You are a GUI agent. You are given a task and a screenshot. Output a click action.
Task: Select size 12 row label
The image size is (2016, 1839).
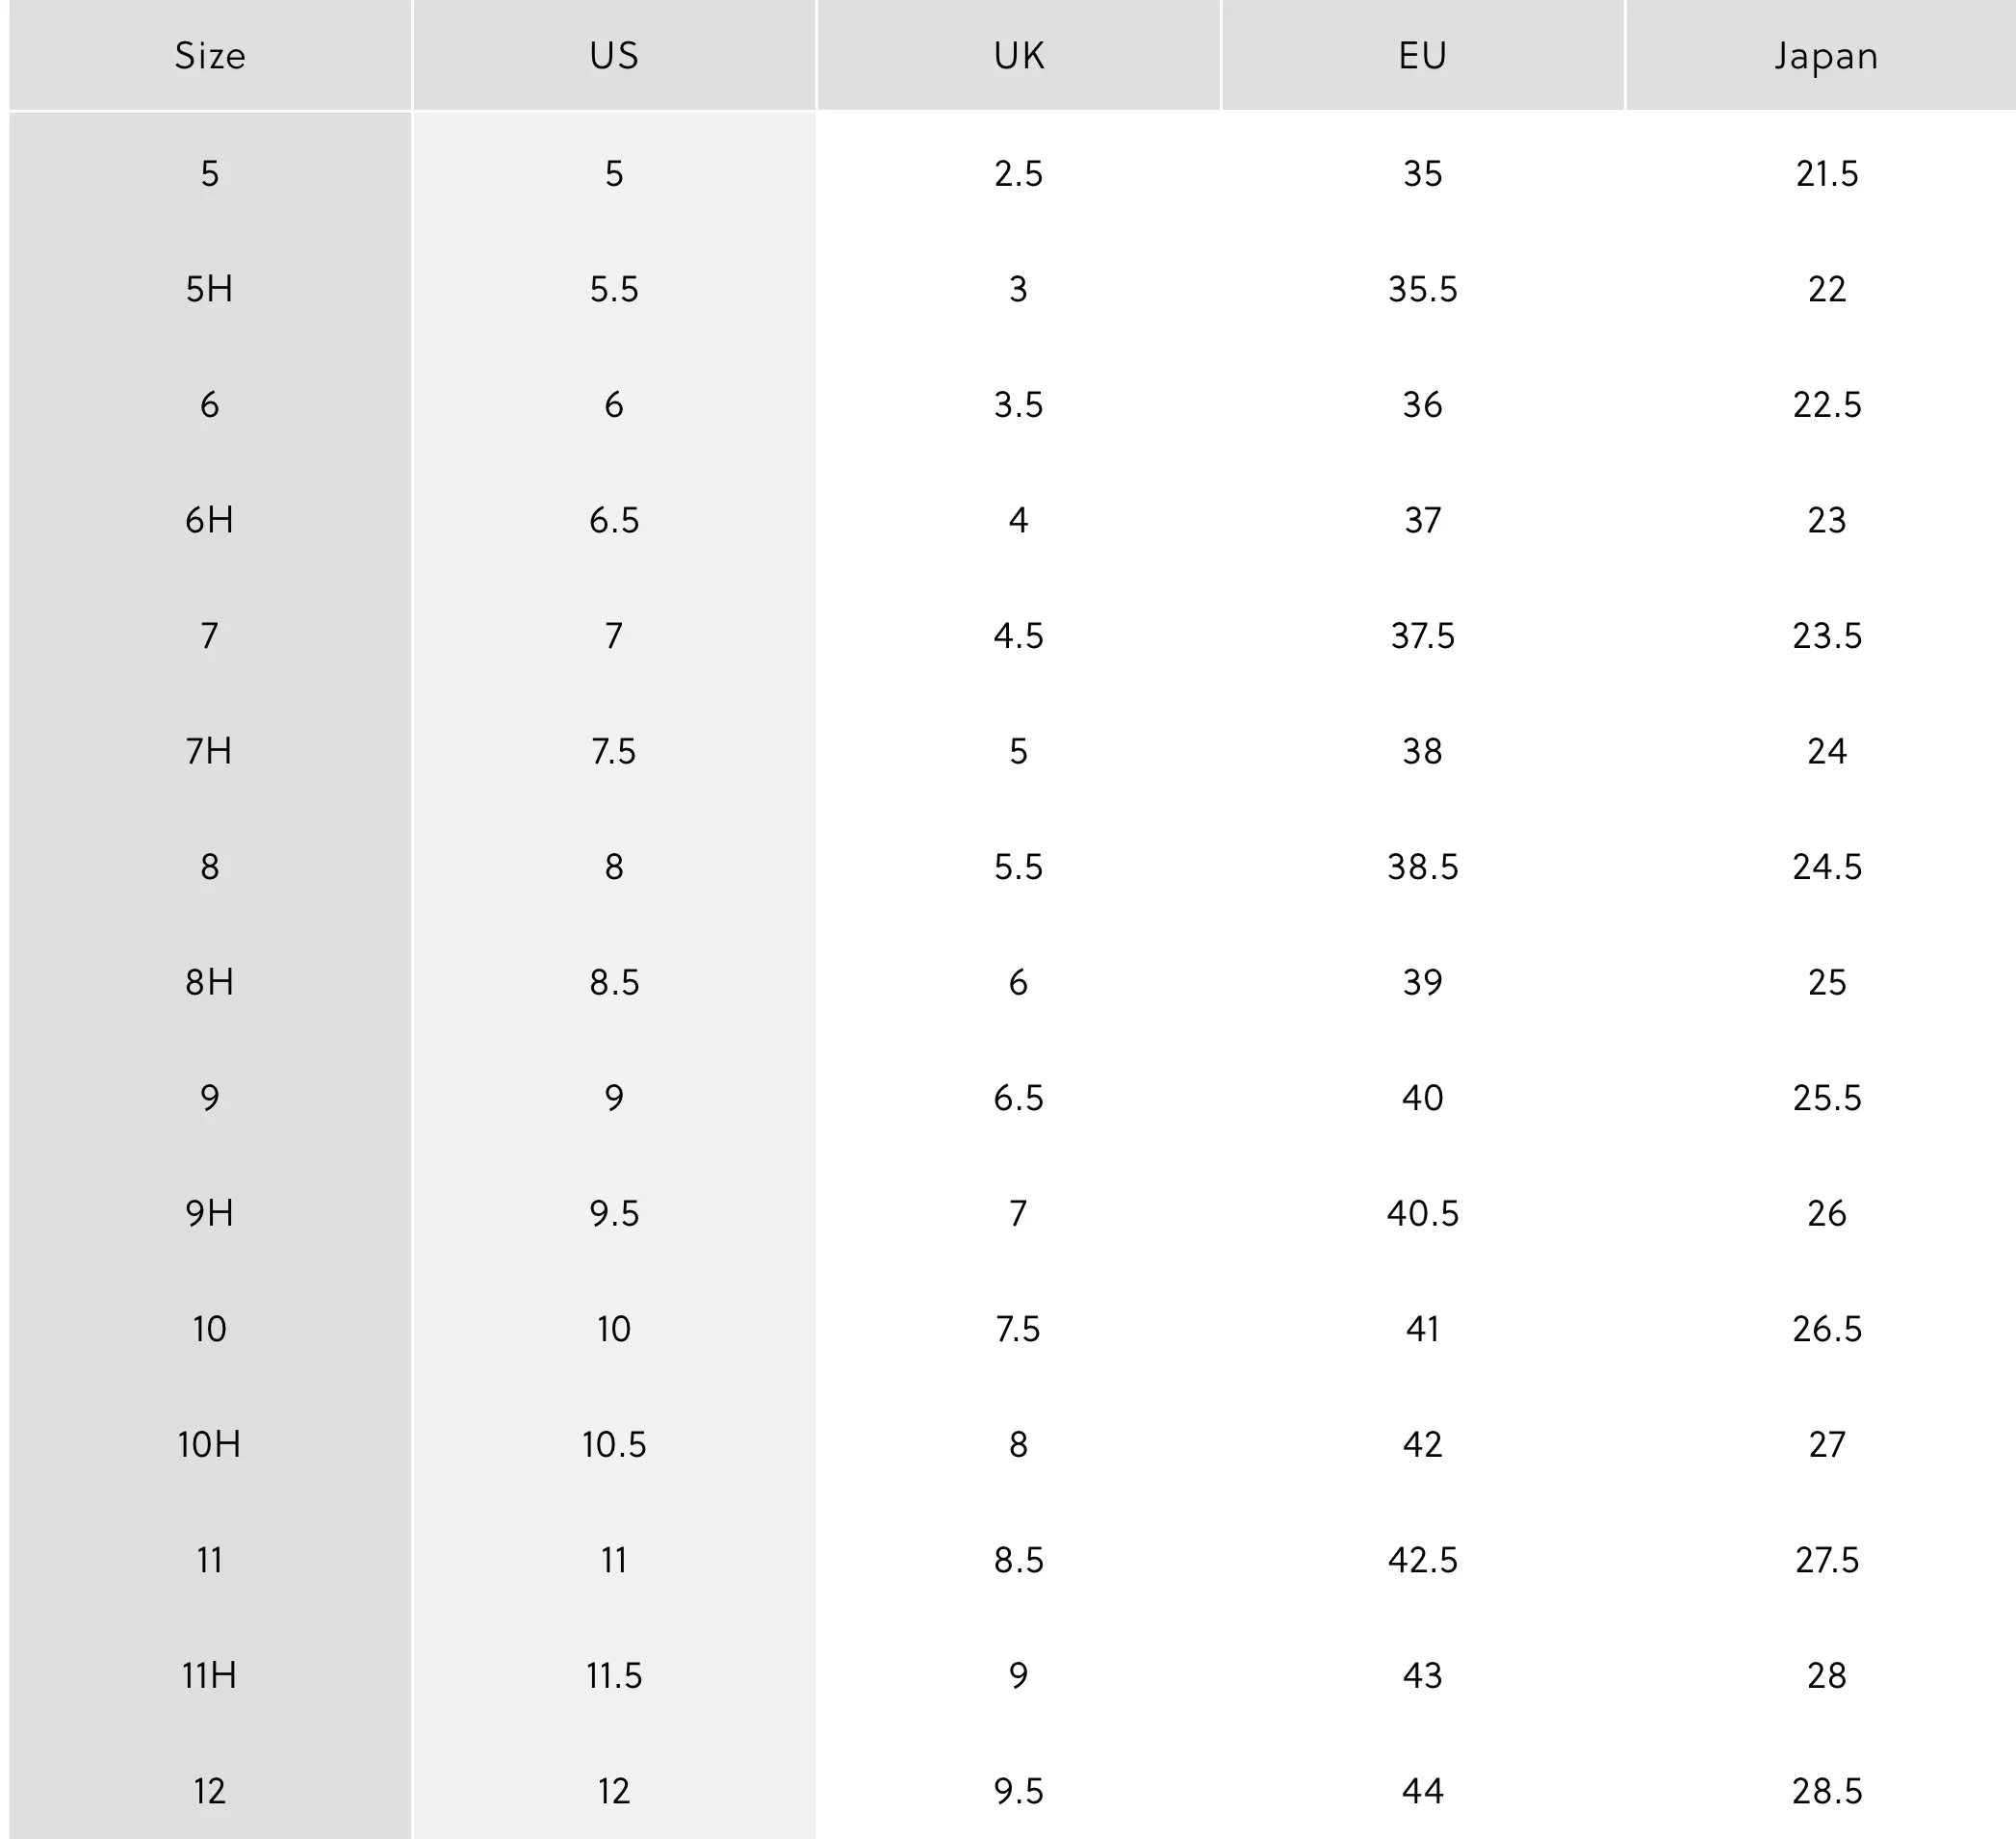(210, 1791)
